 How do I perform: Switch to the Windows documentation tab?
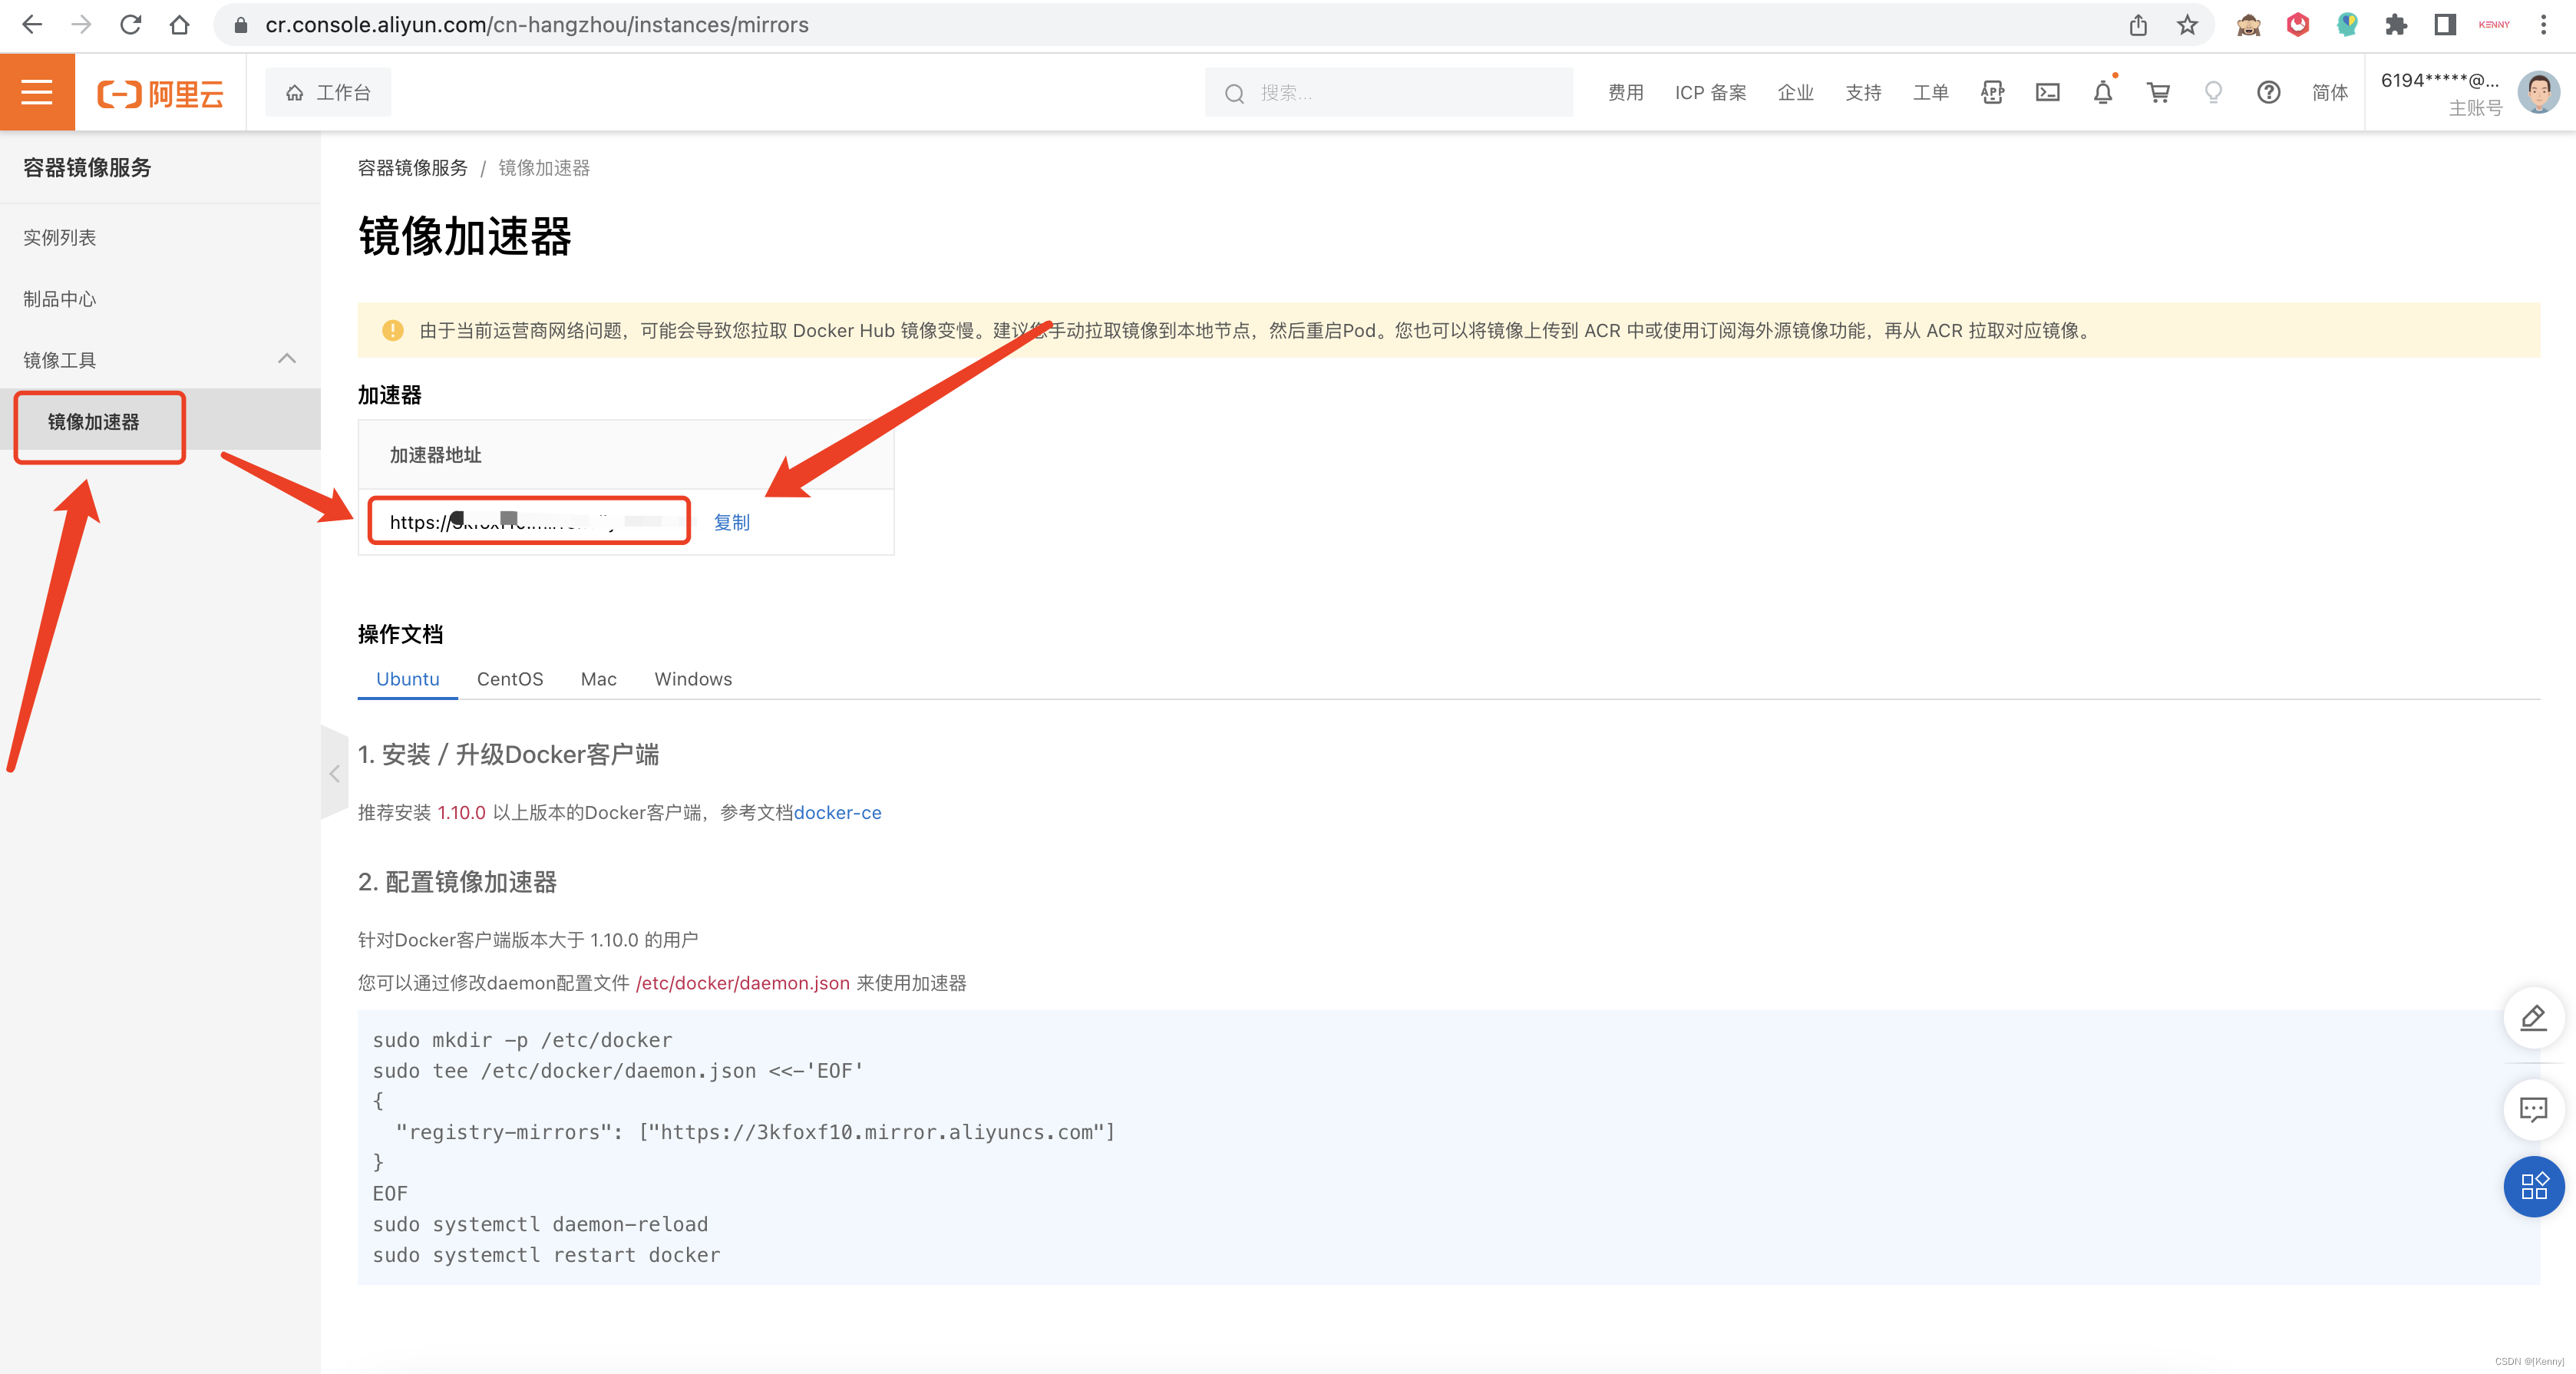693,679
